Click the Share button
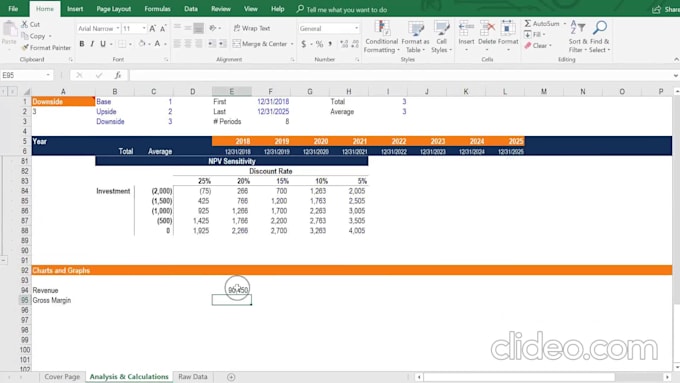 [666, 9]
